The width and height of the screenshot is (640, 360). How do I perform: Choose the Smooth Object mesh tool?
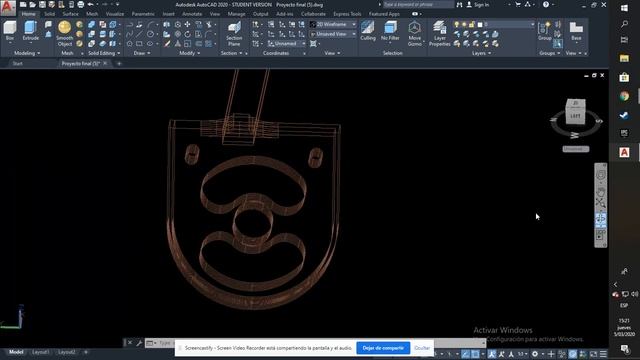[64, 33]
